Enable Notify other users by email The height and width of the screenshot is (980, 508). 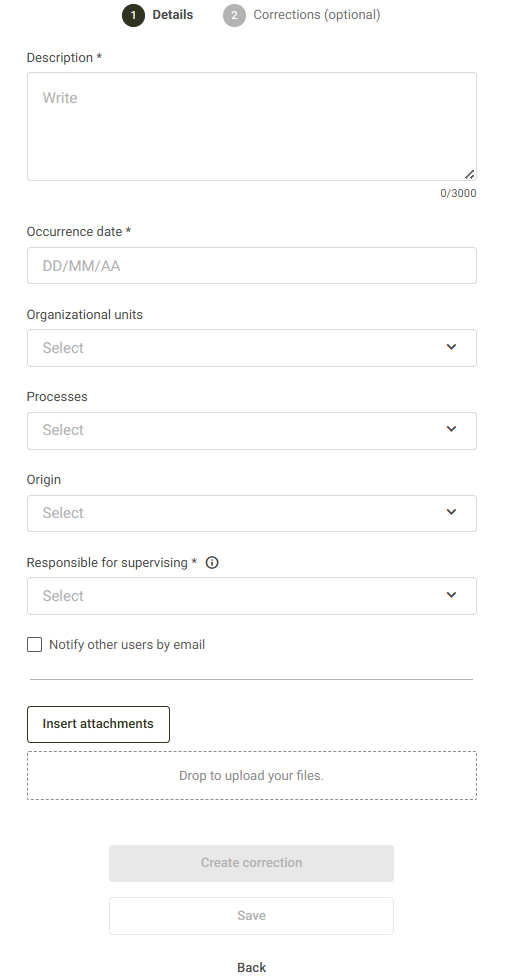click(34, 644)
